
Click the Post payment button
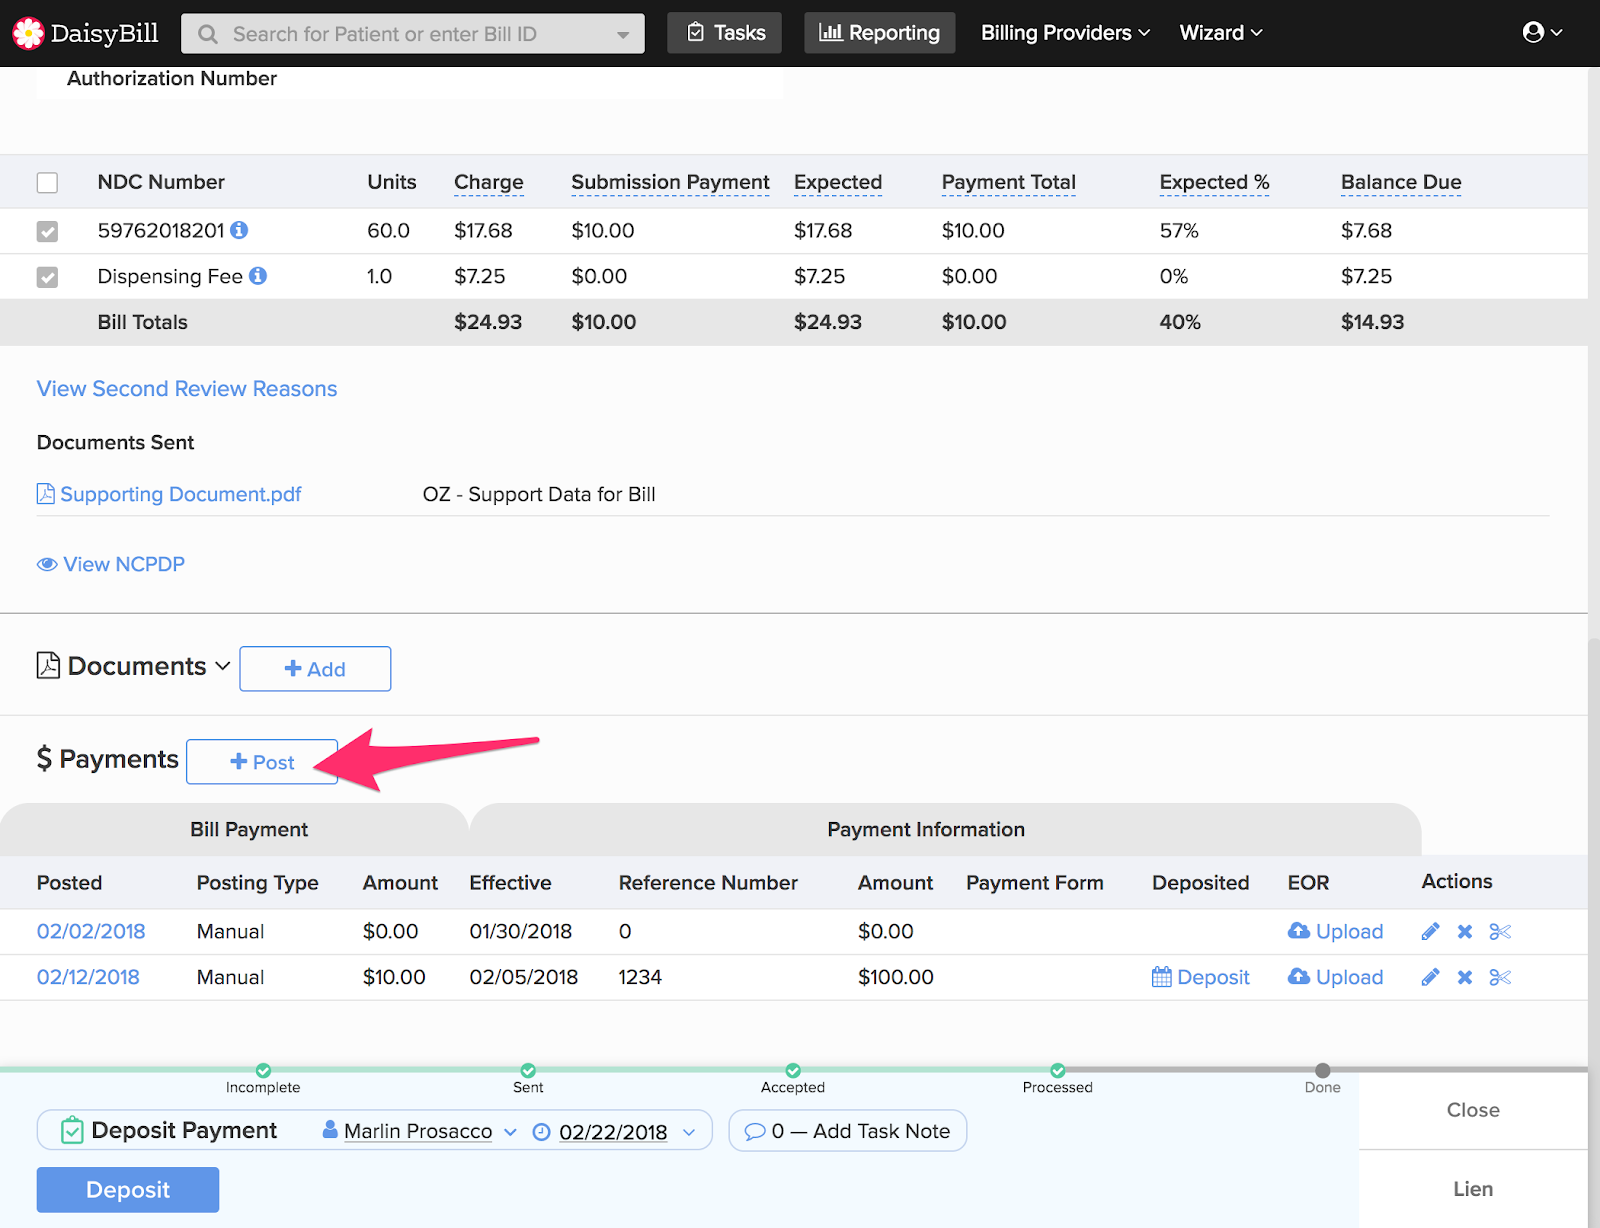pyautogui.click(x=262, y=762)
